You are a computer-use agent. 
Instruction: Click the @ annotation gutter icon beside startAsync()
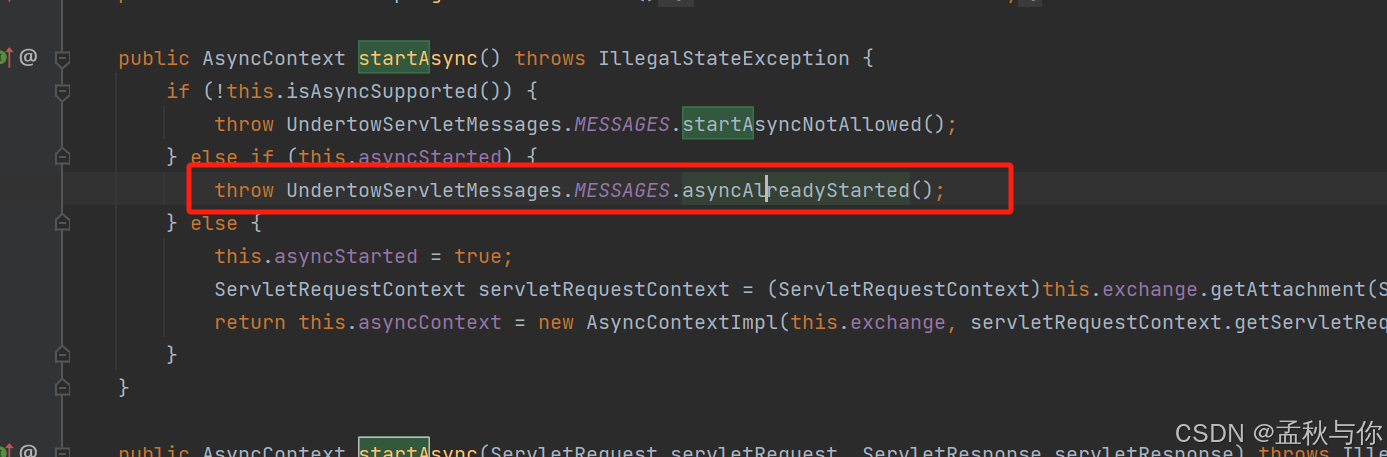[28, 57]
